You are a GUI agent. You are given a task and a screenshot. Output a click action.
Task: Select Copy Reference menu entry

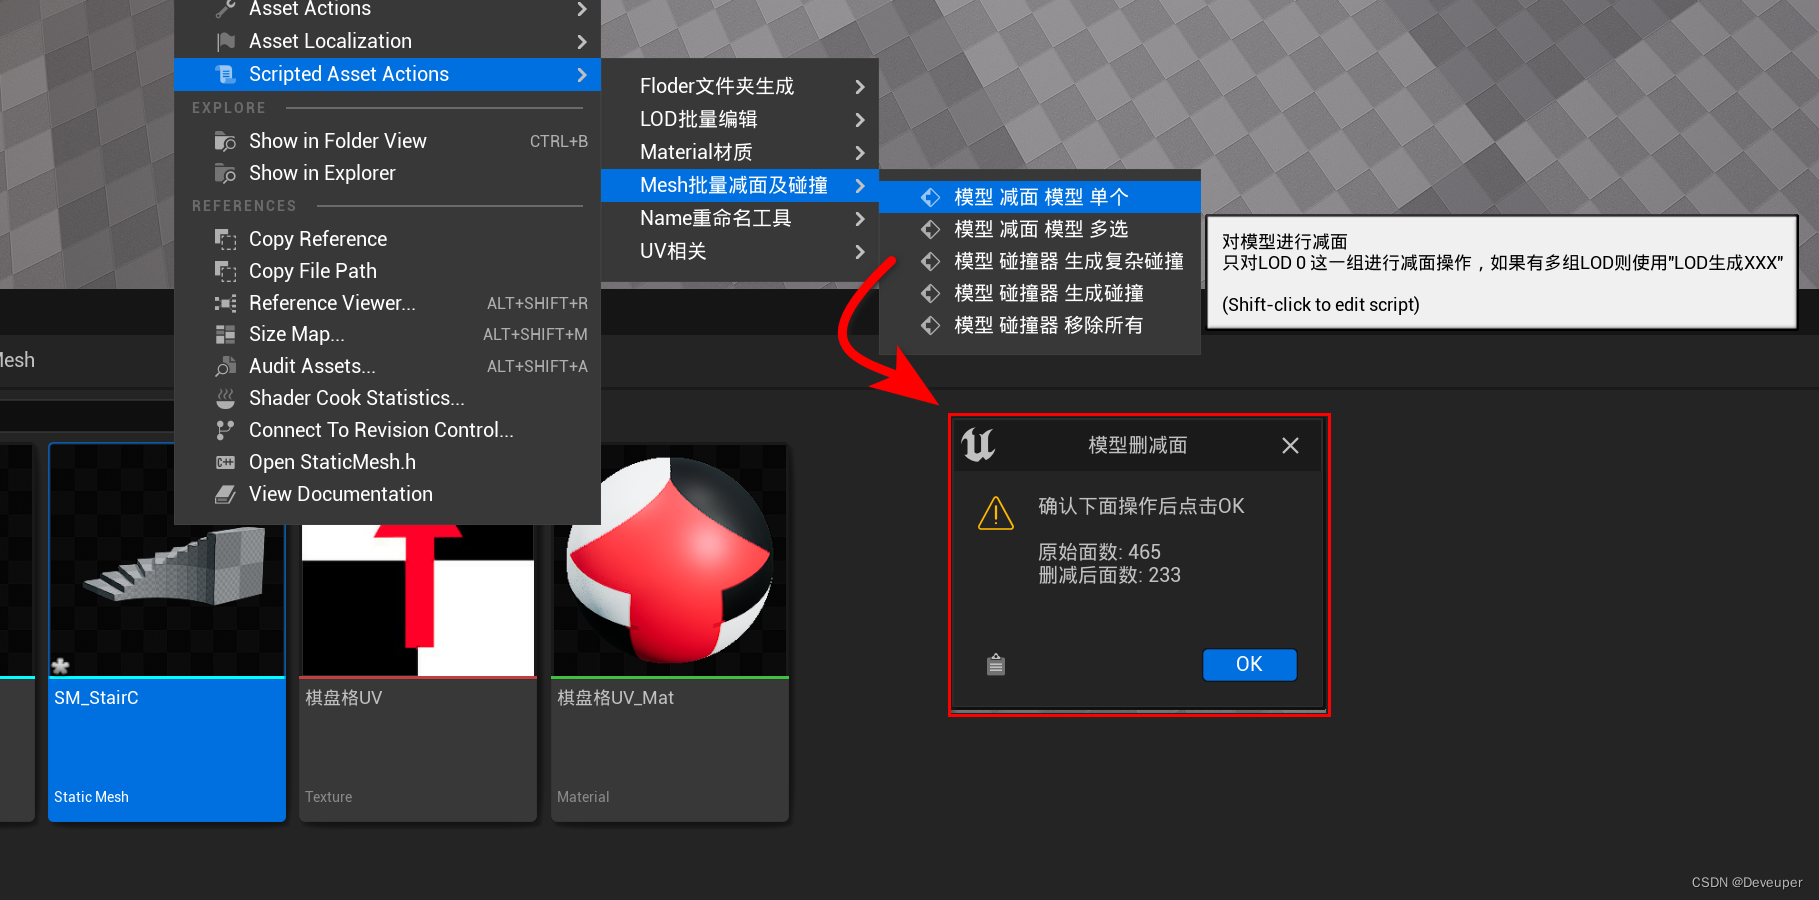click(x=387, y=239)
